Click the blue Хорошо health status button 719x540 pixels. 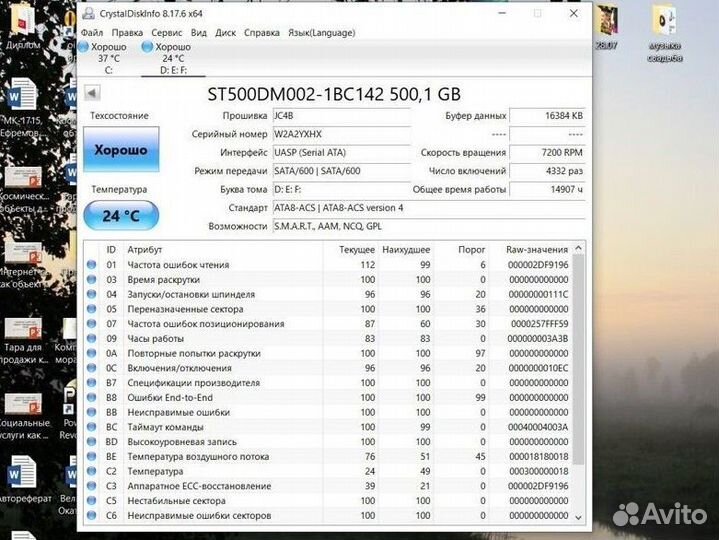[x=120, y=150]
